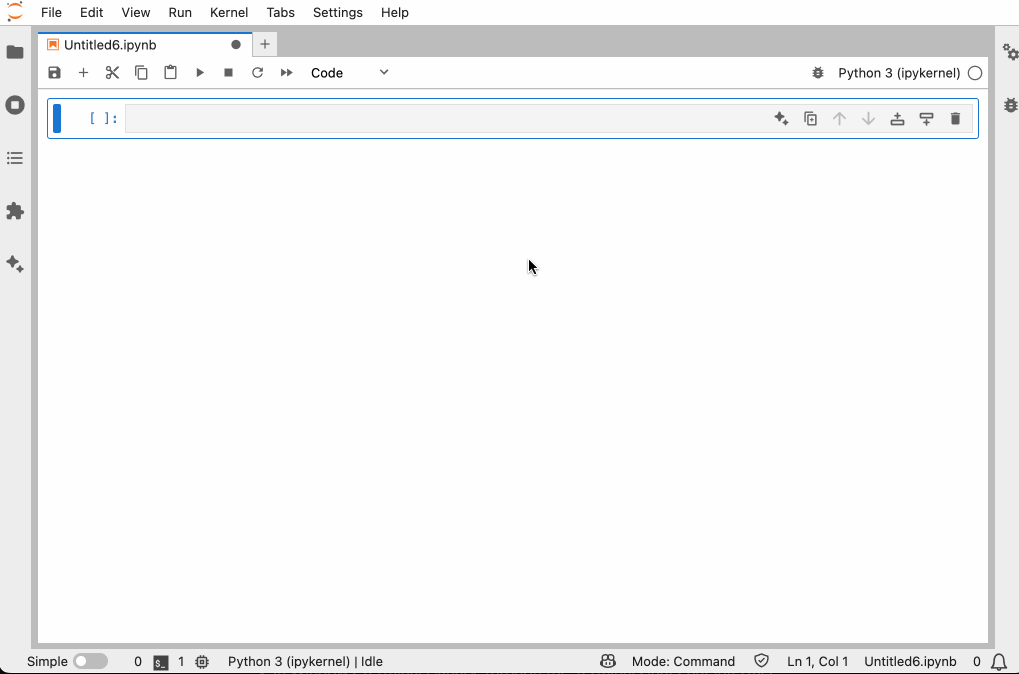Click the kernel status circle indicator
The width and height of the screenshot is (1019, 674).
point(975,72)
